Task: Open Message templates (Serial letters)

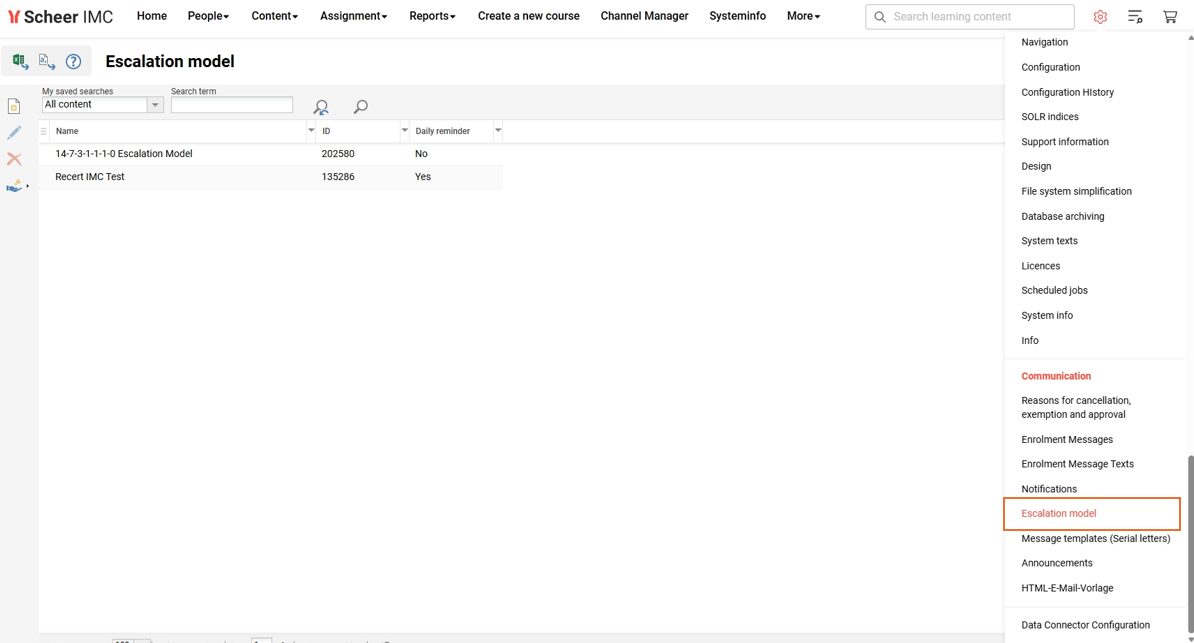Action: pos(1096,539)
